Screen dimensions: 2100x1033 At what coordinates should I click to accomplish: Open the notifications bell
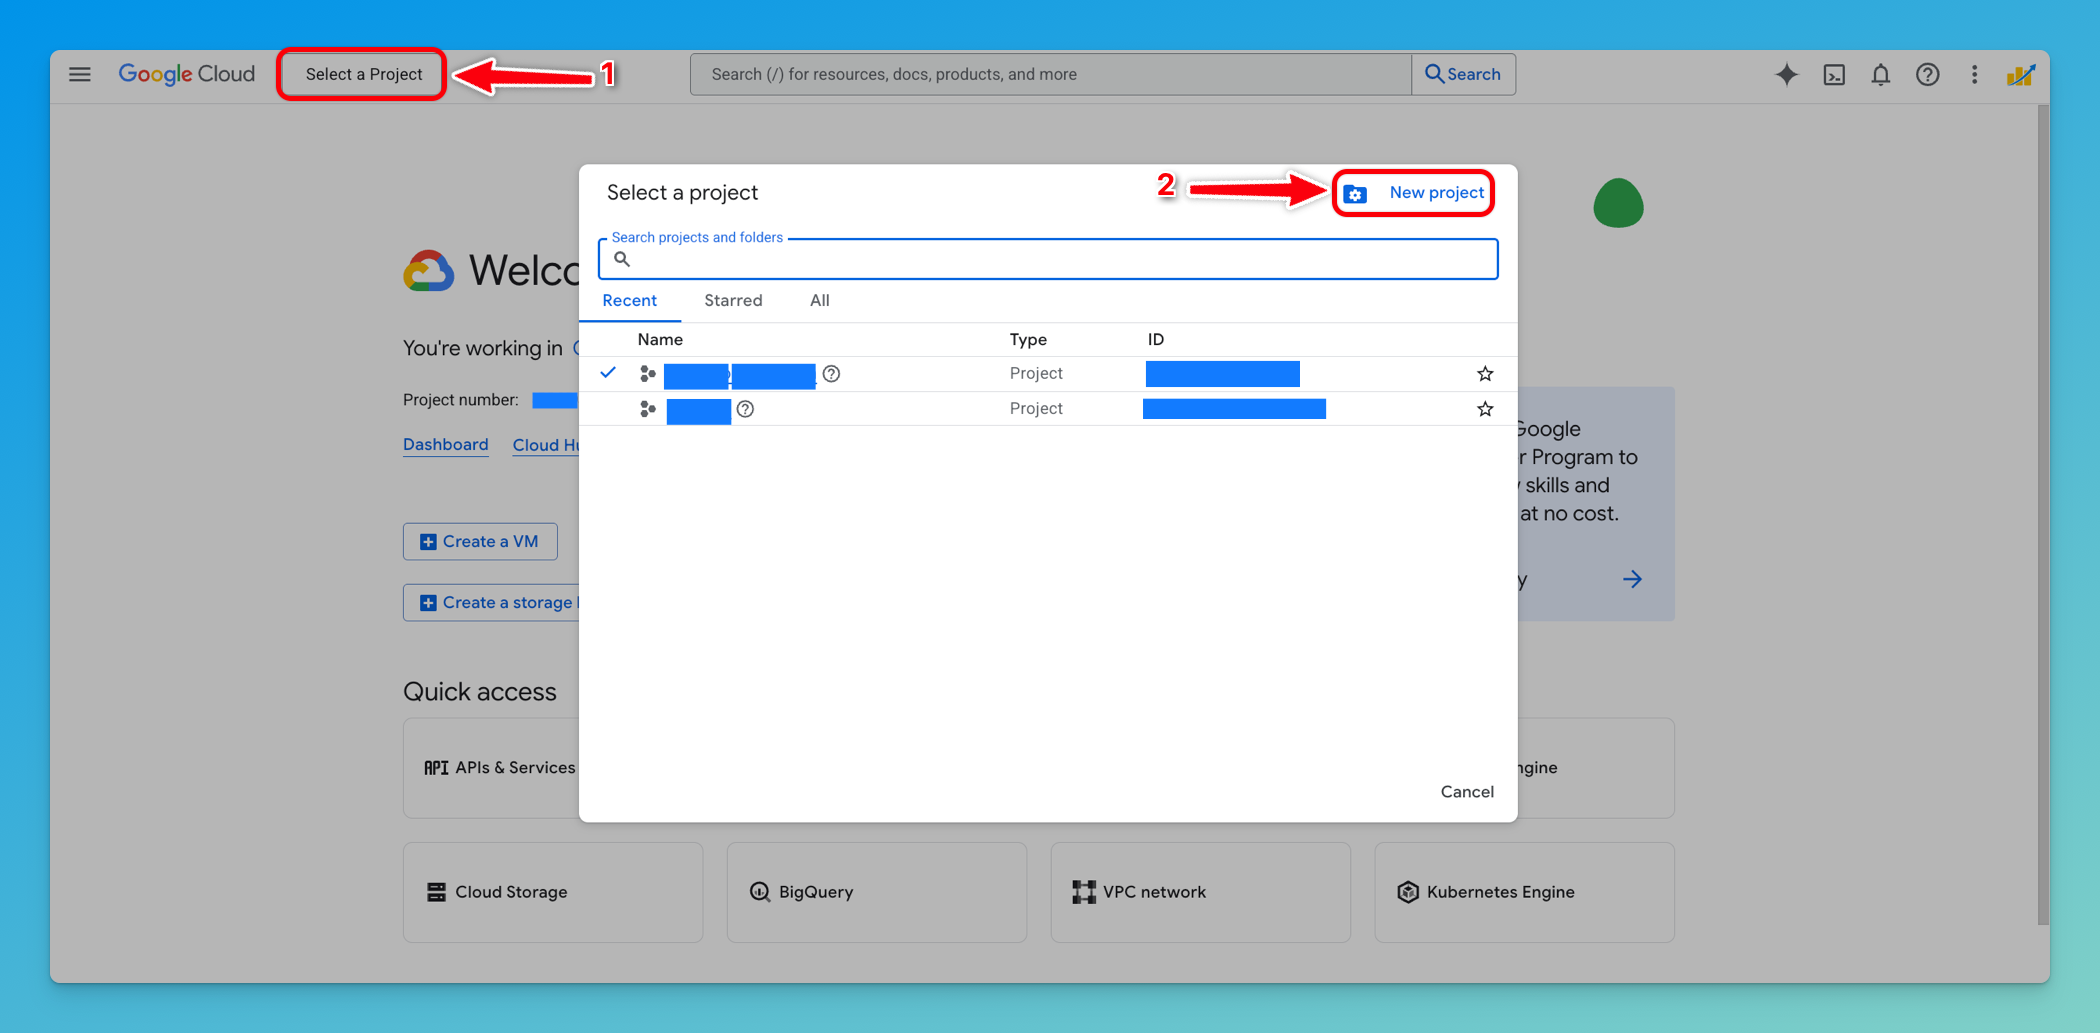[x=1881, y=74]
